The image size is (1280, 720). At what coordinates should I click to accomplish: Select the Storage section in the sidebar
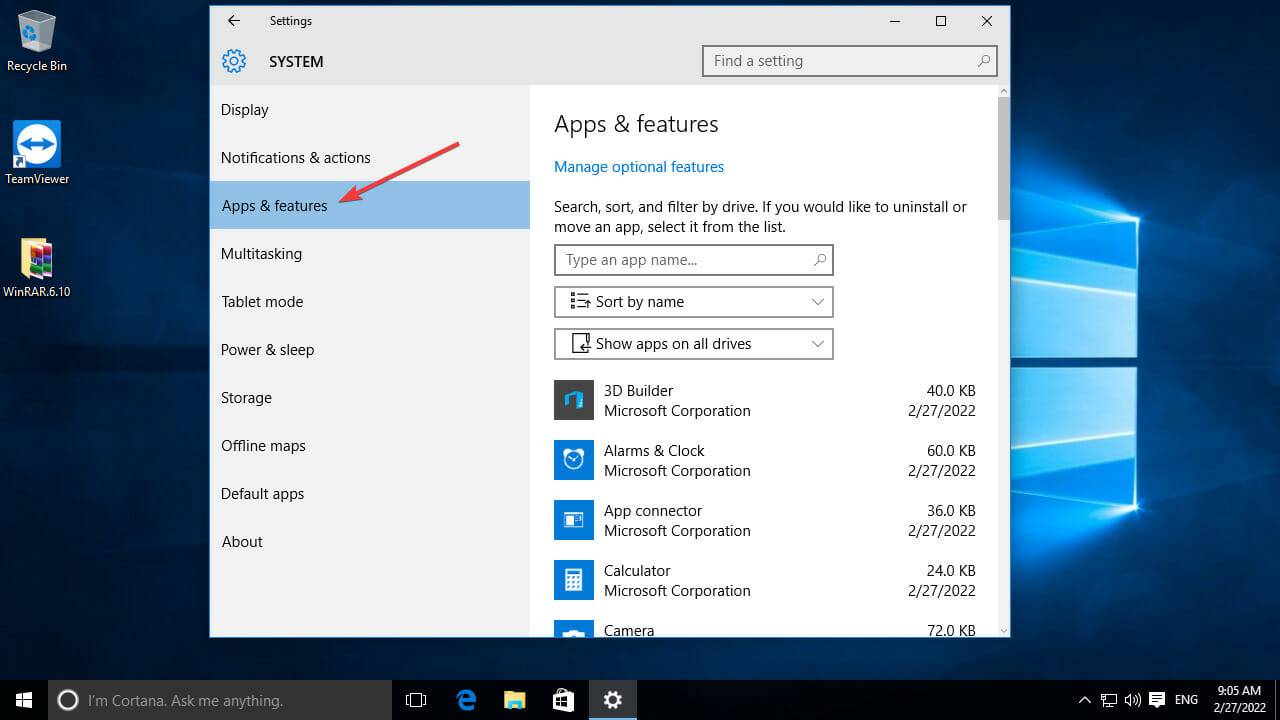click(x=246, y=397)
